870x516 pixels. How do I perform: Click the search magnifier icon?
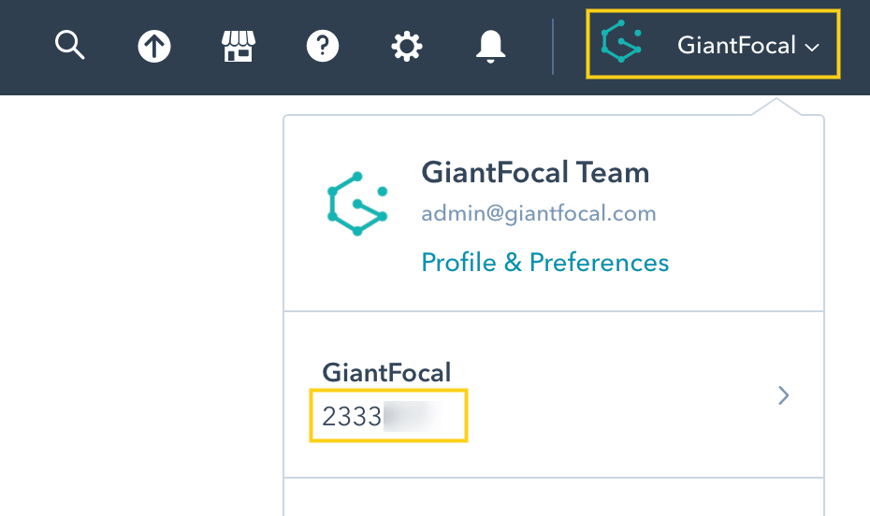click(x=69, y=45)
